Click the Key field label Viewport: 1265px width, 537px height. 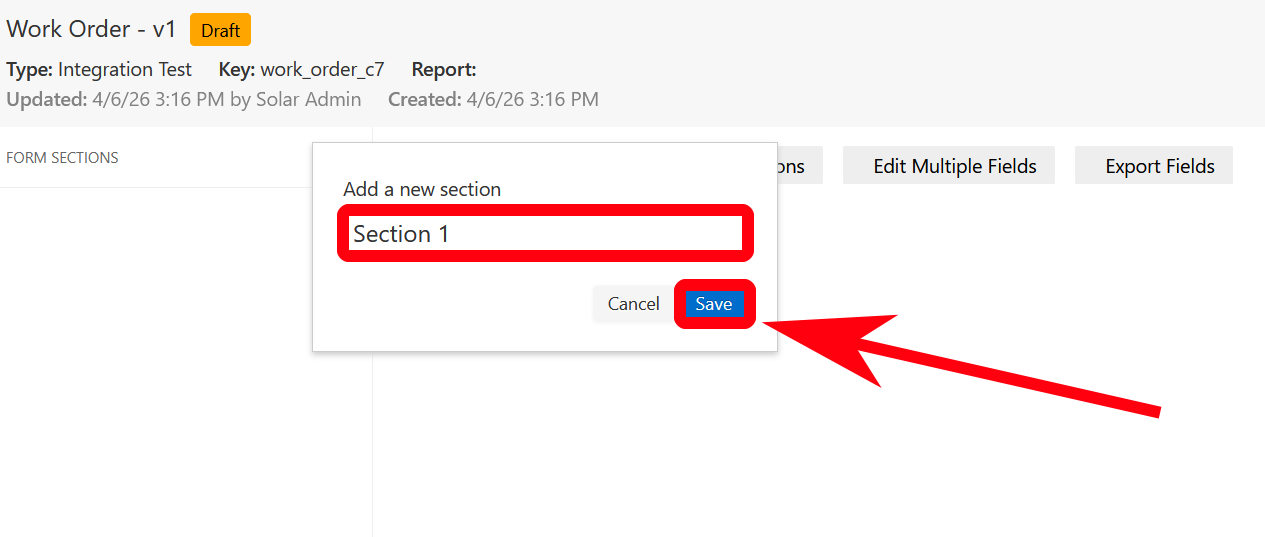237,70
